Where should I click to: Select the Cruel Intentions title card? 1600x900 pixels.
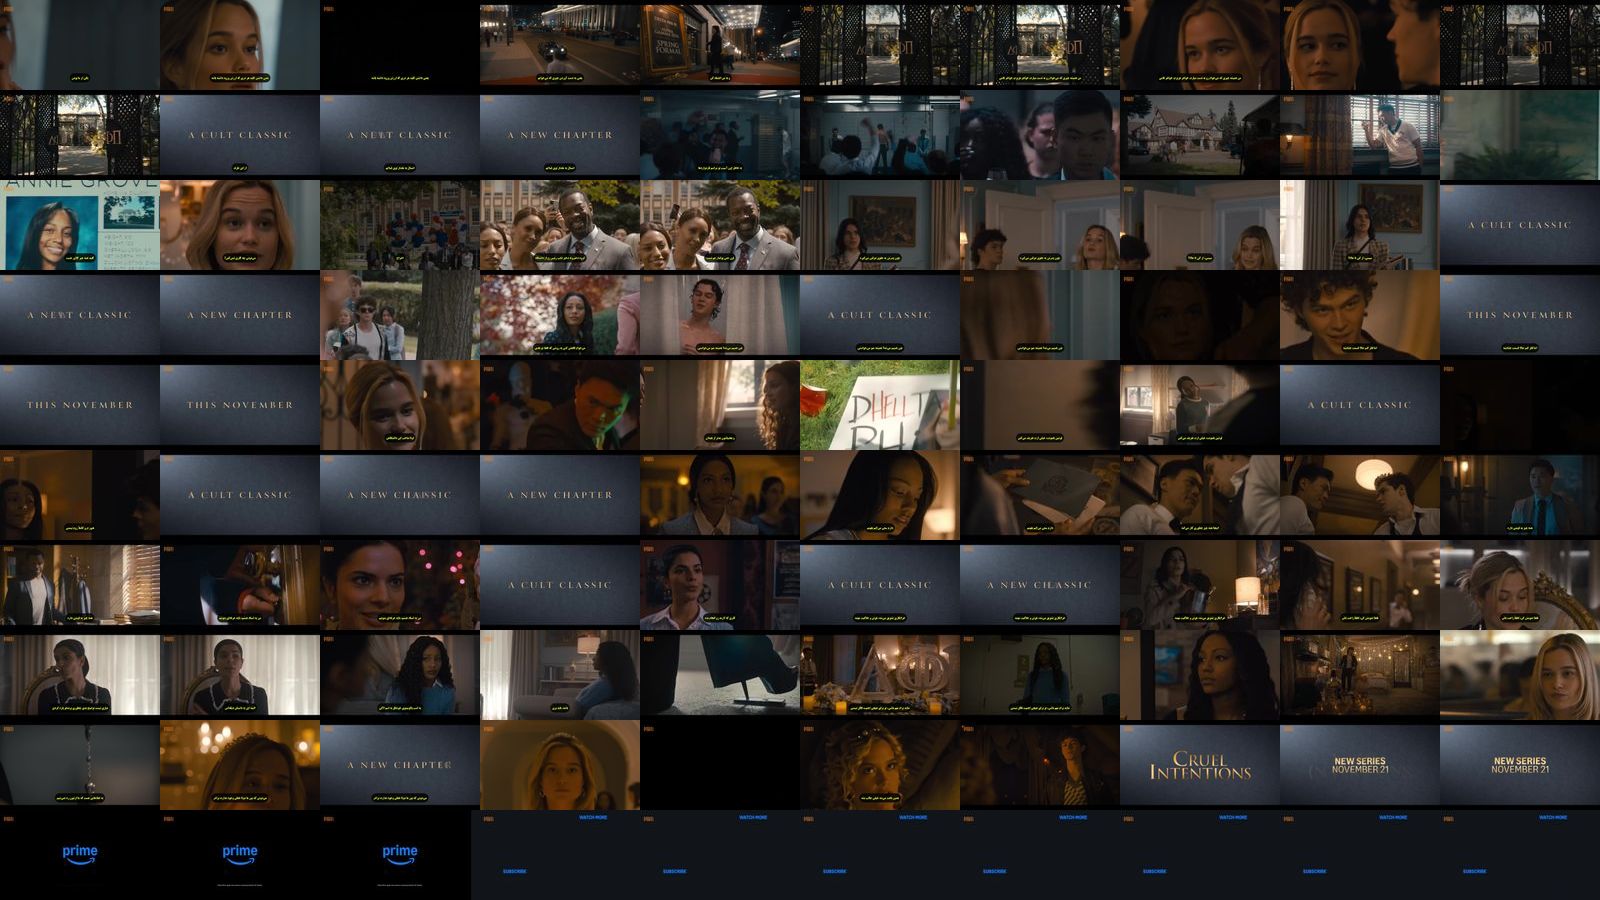tap(1200, 765)
